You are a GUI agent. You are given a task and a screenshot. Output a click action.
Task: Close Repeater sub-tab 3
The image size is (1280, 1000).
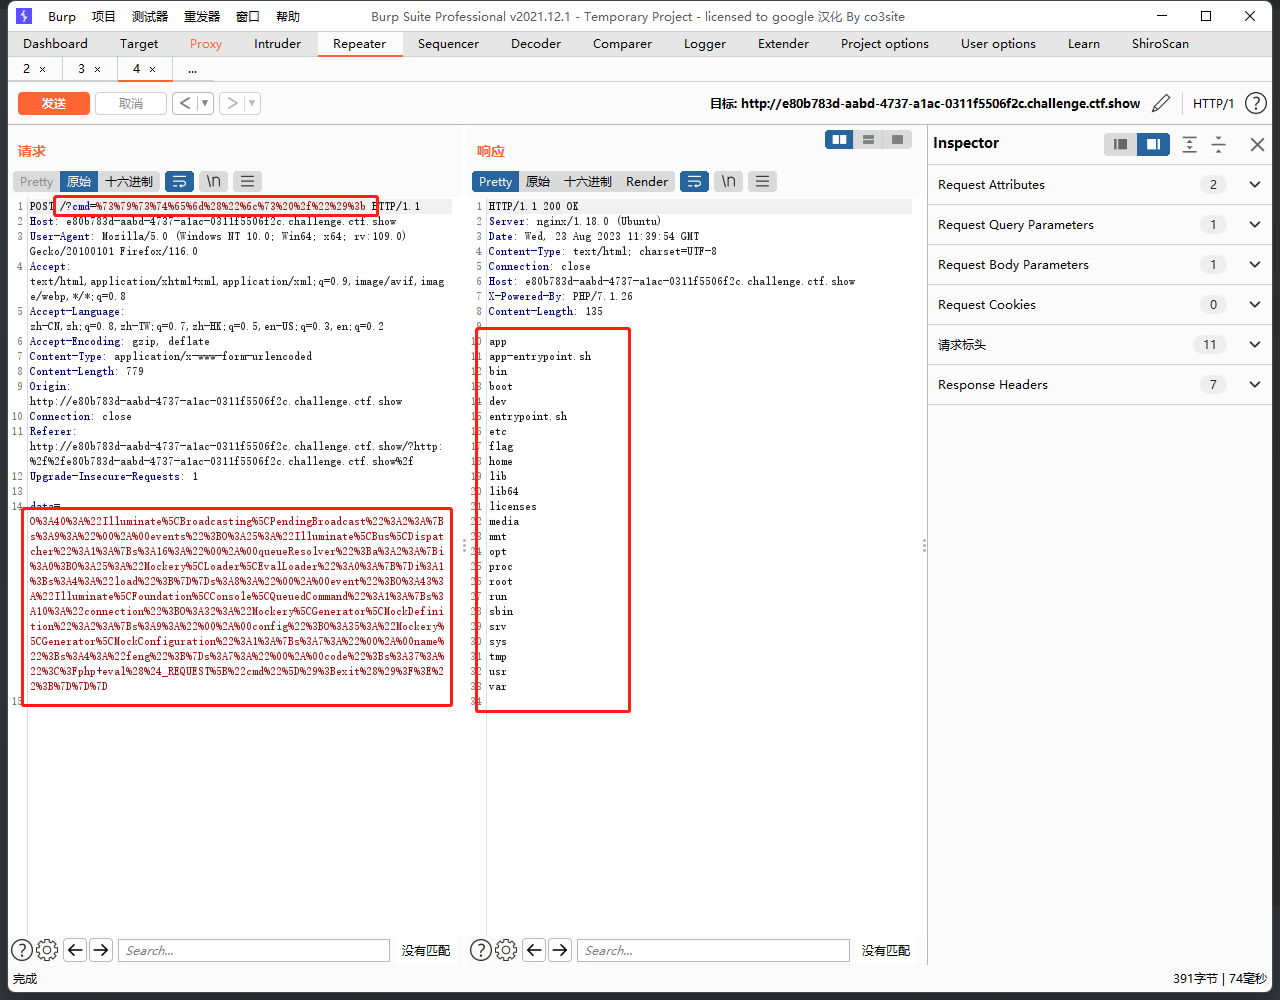[x=97, y=69]
